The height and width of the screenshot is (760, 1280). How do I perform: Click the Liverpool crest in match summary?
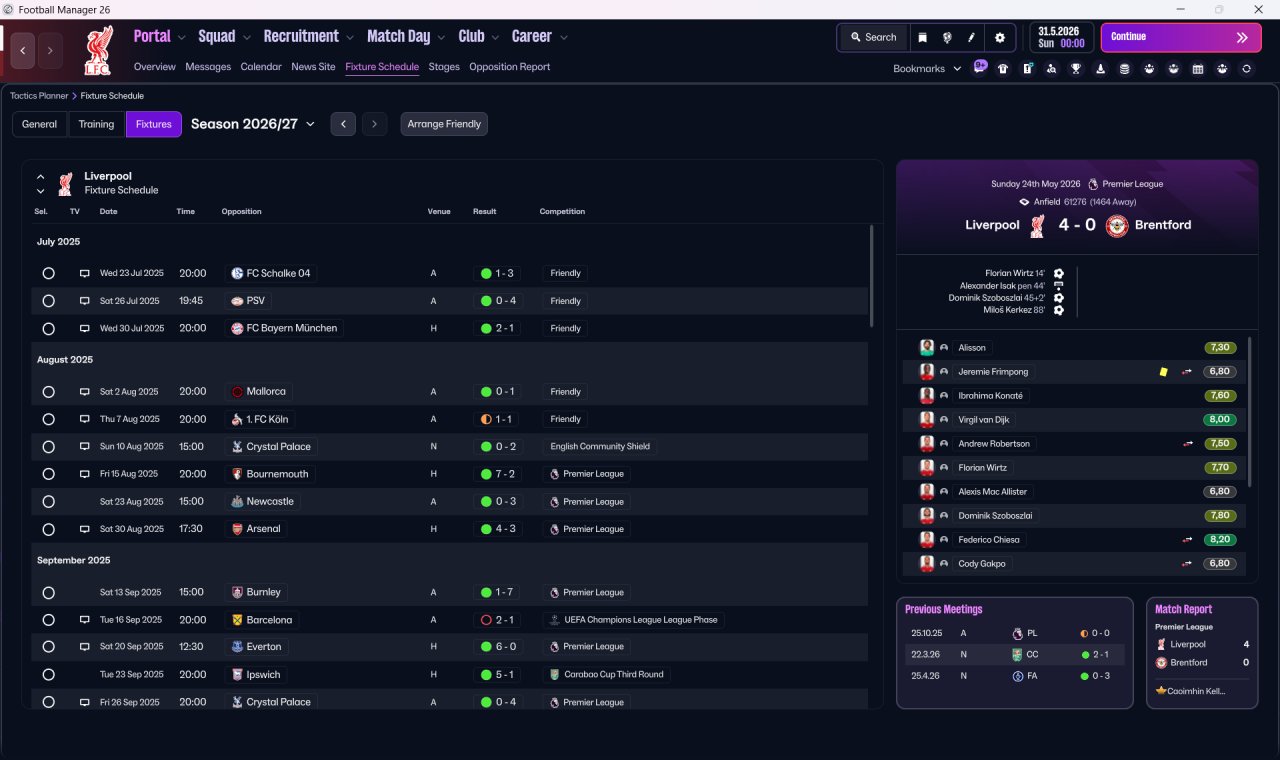[1038, 225]
